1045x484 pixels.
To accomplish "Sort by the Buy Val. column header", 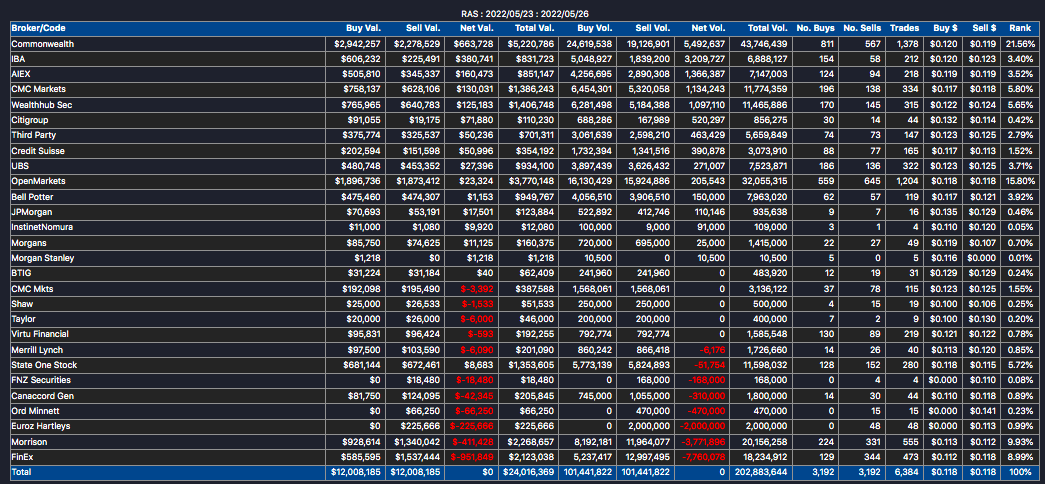I will [x=363, y=28].
